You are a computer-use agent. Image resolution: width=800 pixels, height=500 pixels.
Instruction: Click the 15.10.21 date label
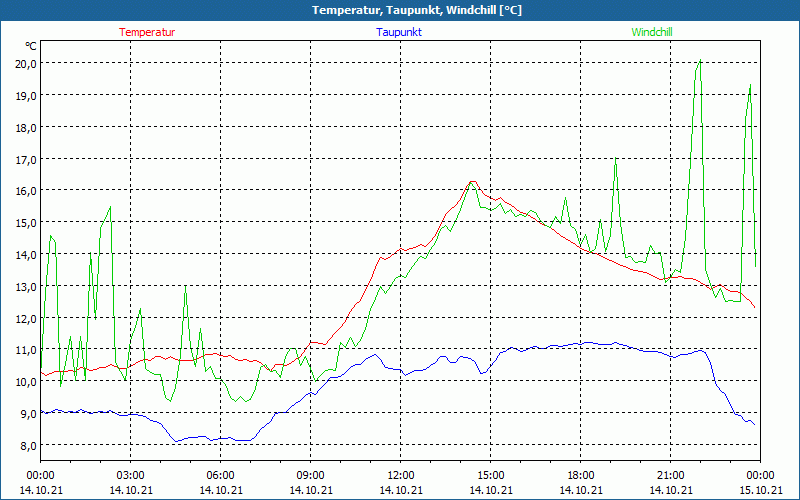(760, 490)
